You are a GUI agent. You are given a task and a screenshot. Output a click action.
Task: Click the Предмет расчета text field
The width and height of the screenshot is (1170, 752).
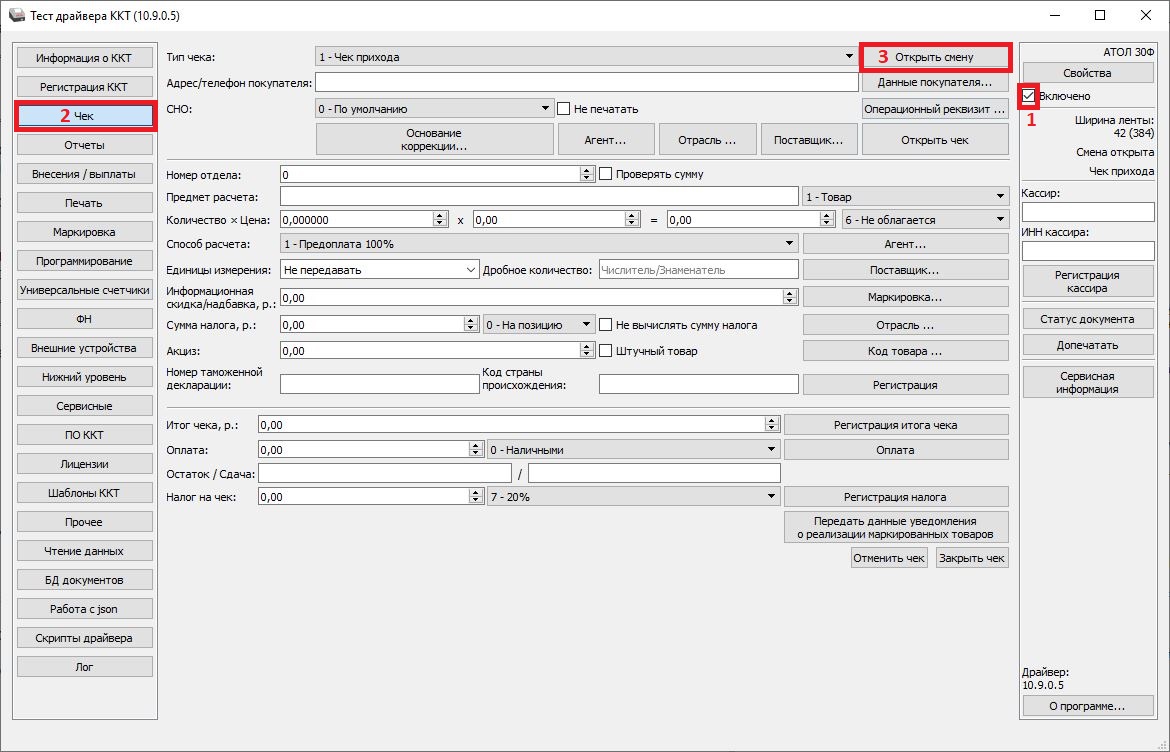pyautogui.click(x=539, y=197)
